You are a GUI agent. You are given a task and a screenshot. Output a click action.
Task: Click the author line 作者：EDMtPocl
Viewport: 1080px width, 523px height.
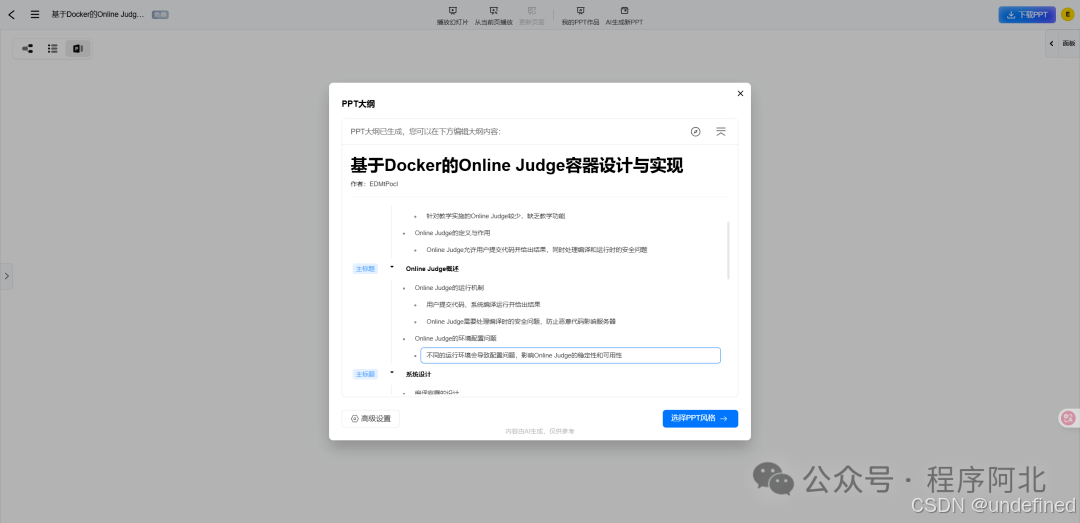pyautogui.click(x=374, y=184)
